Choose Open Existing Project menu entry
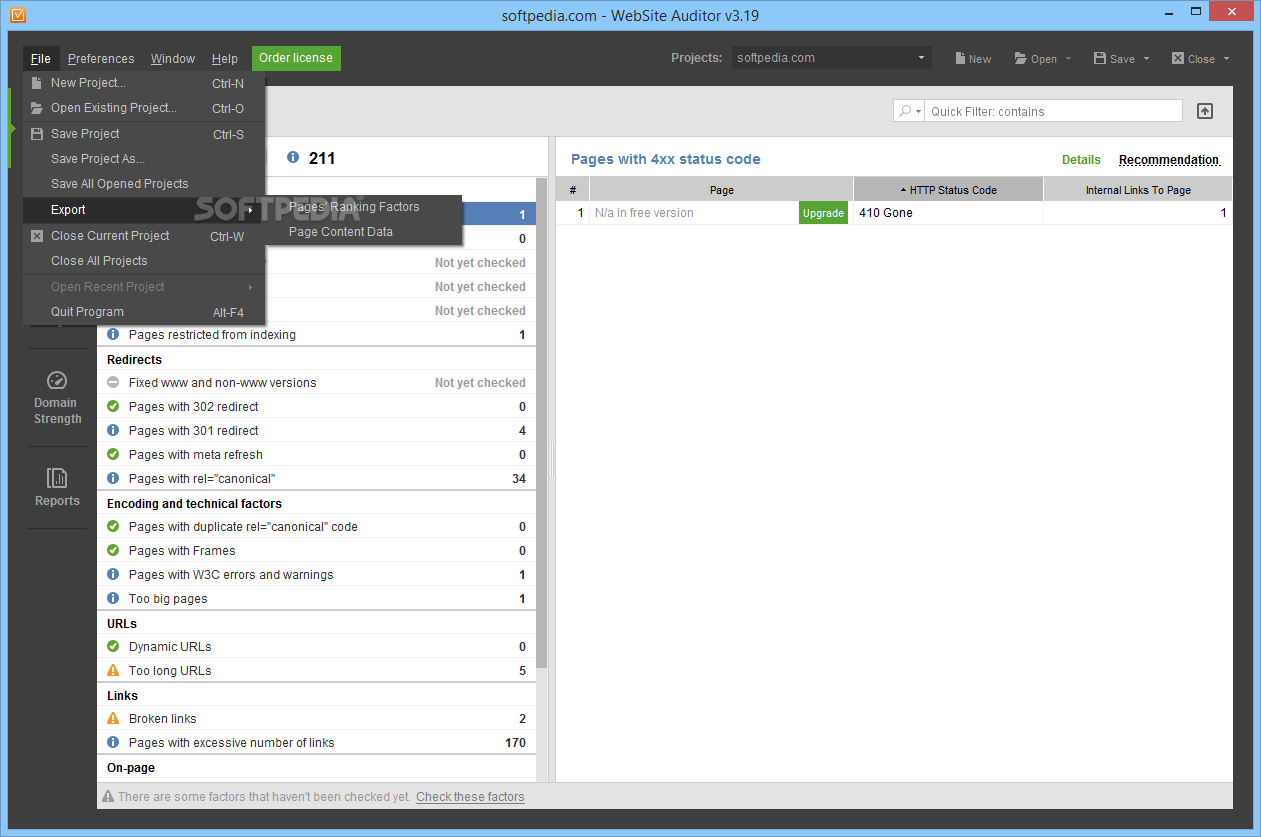Image resolution: width=1261 pixels, height=837 pixels. click(x=144, y=108)
